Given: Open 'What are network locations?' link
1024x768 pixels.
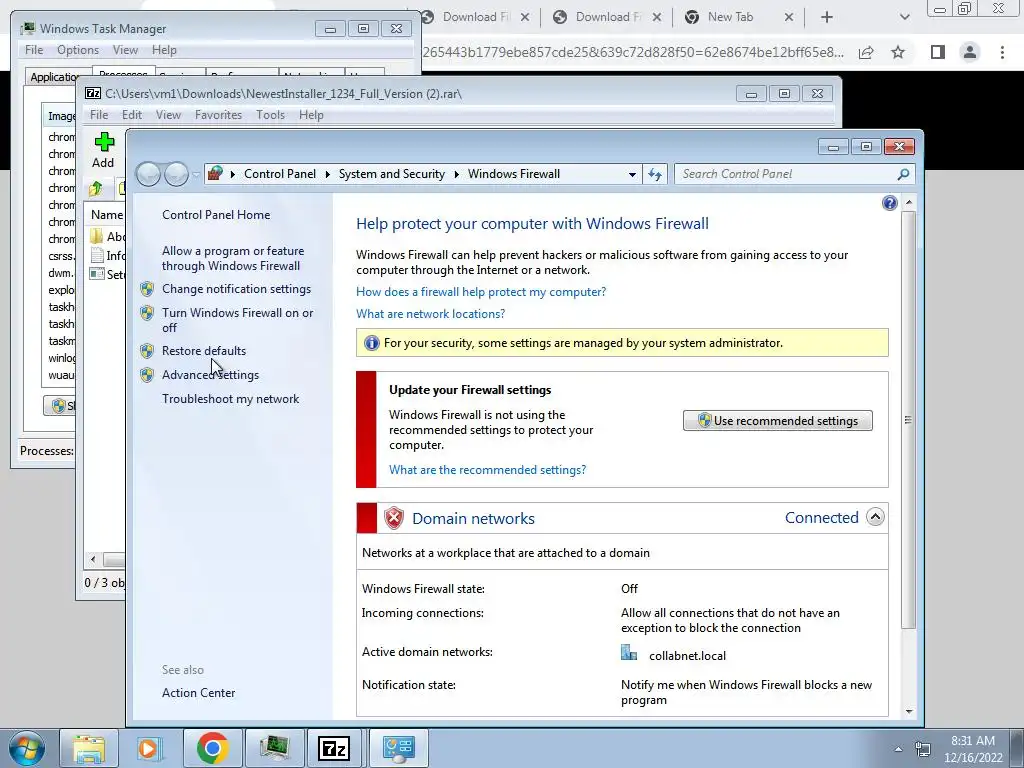Looking at the screenshot, I should (430, 314).
